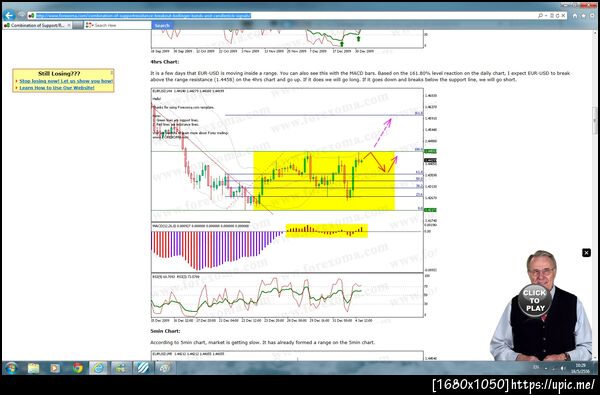Screen dimensions: 600x395
Task: Open a new tab button
Action: [78, 25]
